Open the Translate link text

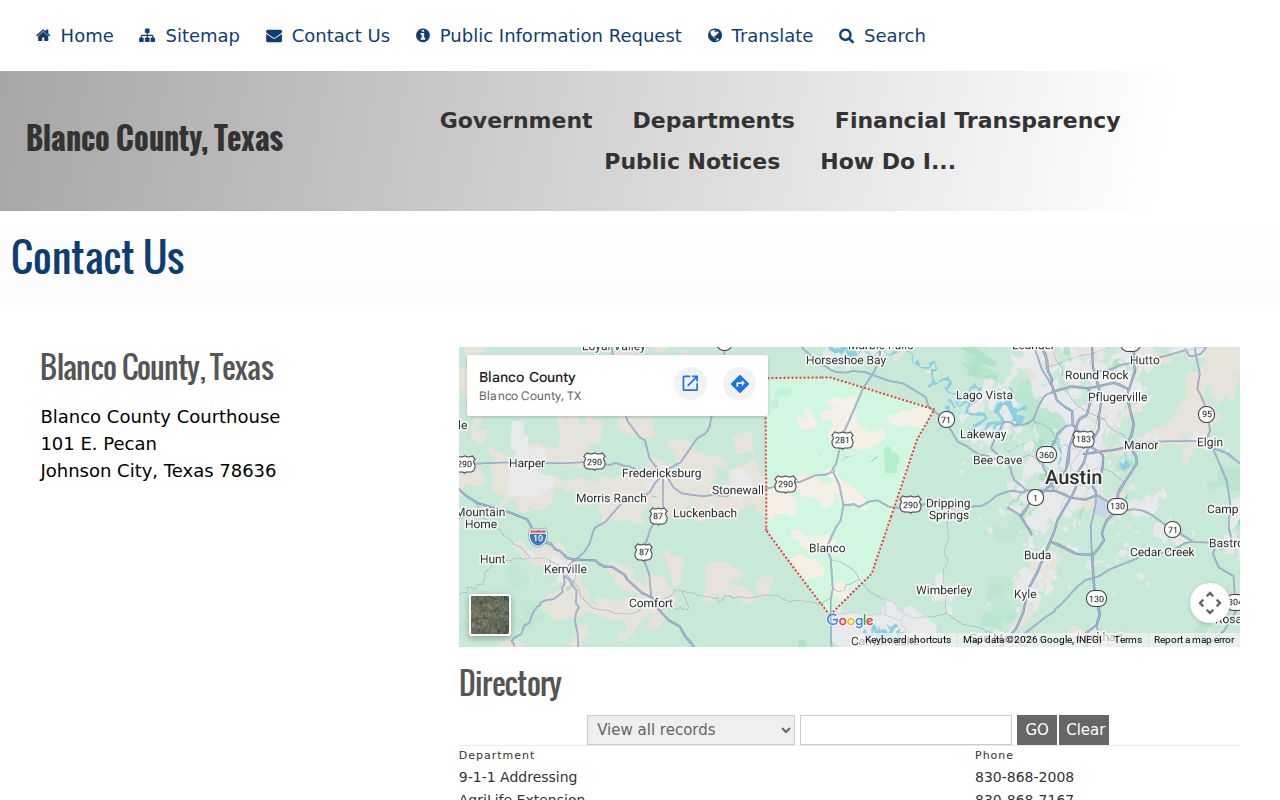[x=772, y=36]
